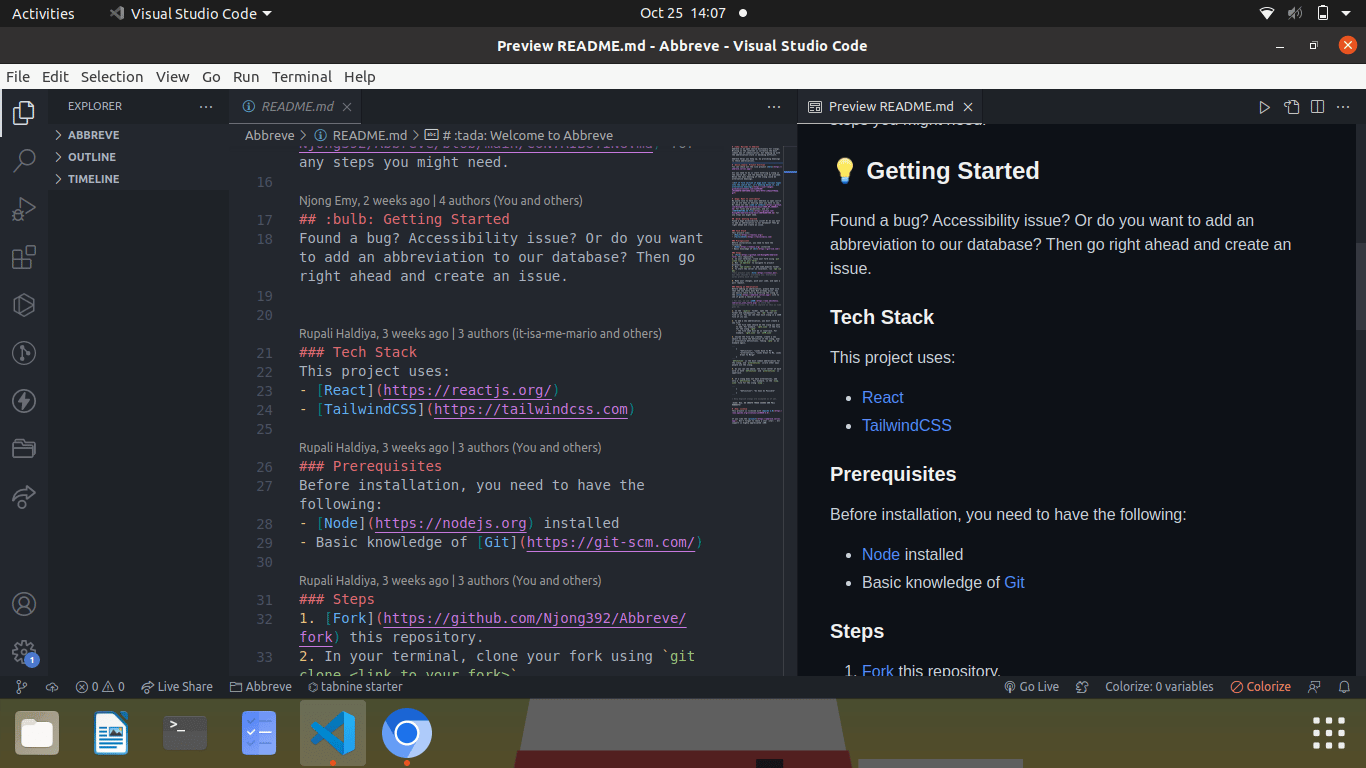
Task: Switch to the Preview README.md tab
Action: coord(890,107)
